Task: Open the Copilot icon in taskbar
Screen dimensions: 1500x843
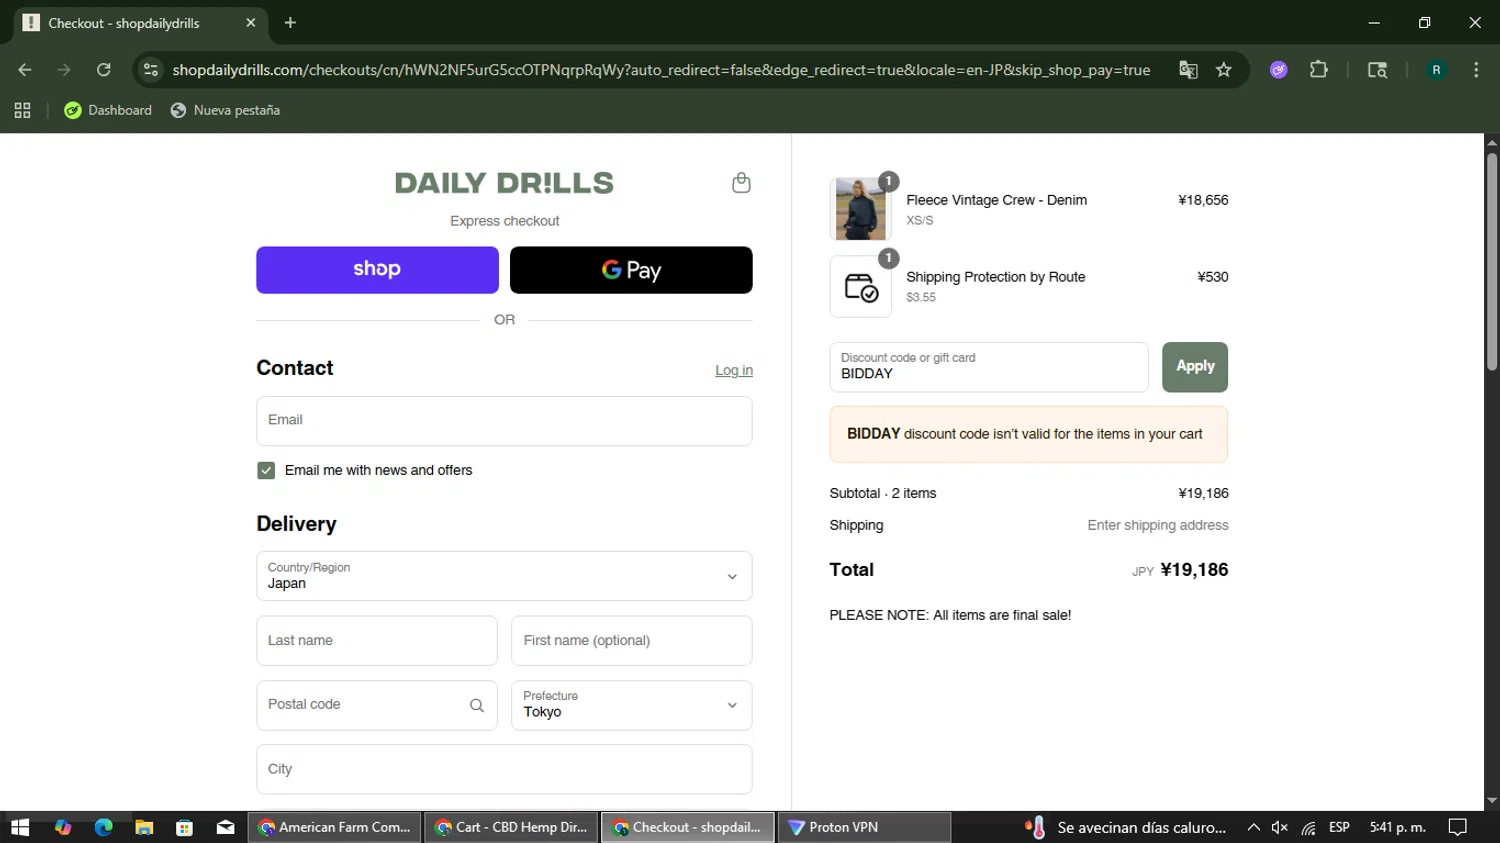Action: click(63, 827)
